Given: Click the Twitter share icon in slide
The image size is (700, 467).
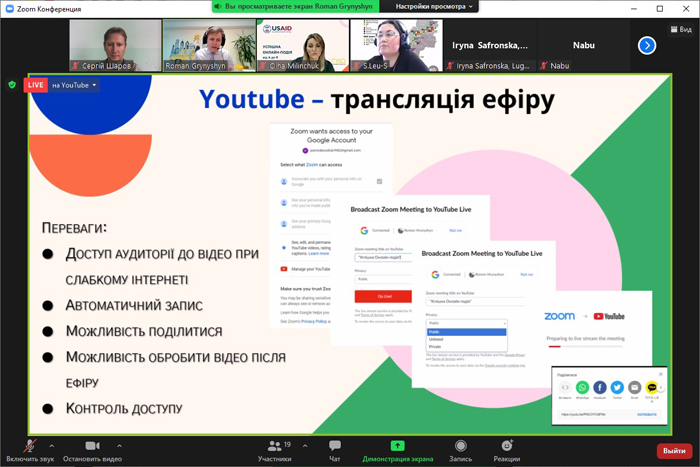Looking at the screenshot, I should click(x=617, y=388).
